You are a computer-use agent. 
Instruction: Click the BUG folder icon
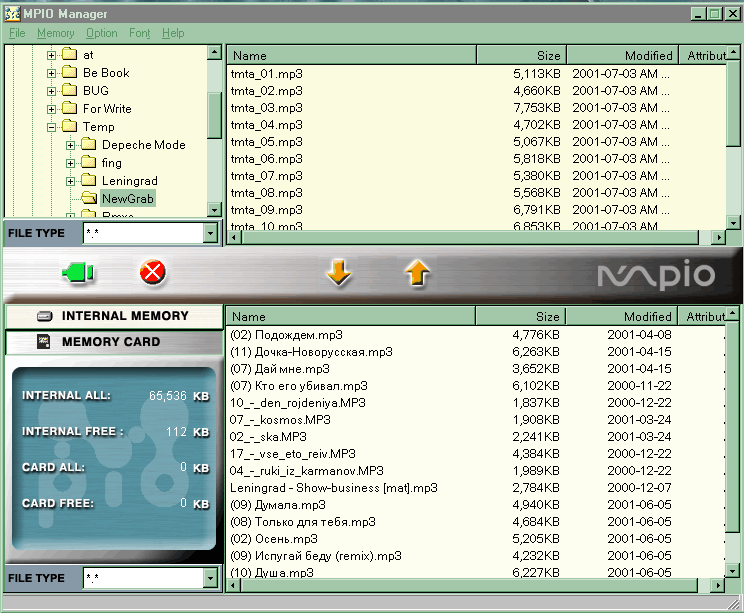70,90
